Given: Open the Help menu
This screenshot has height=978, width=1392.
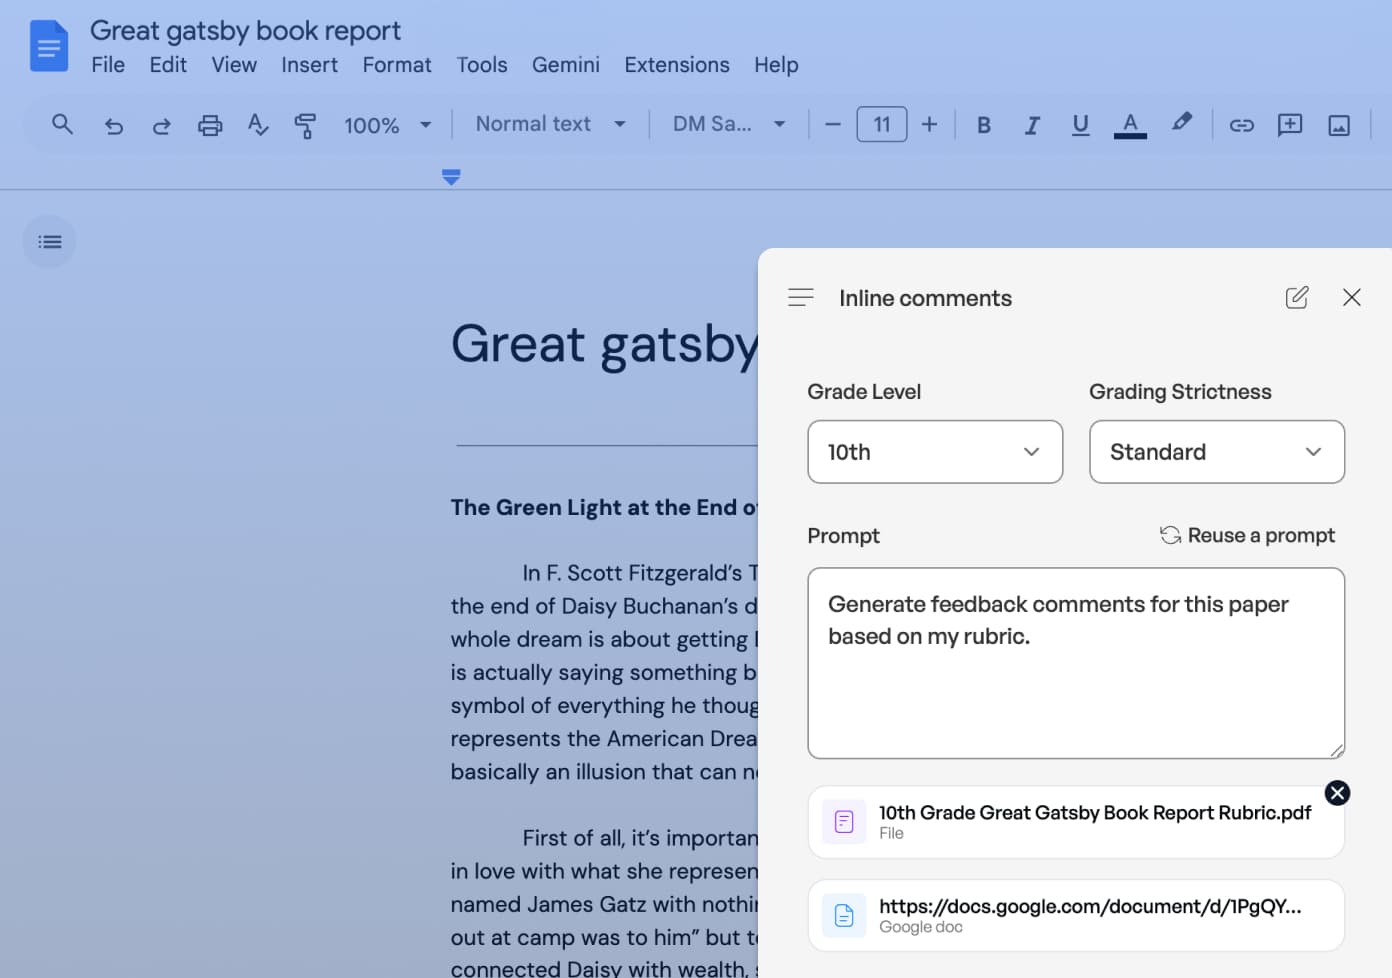Looking at the screenshot, I should 776,65.
